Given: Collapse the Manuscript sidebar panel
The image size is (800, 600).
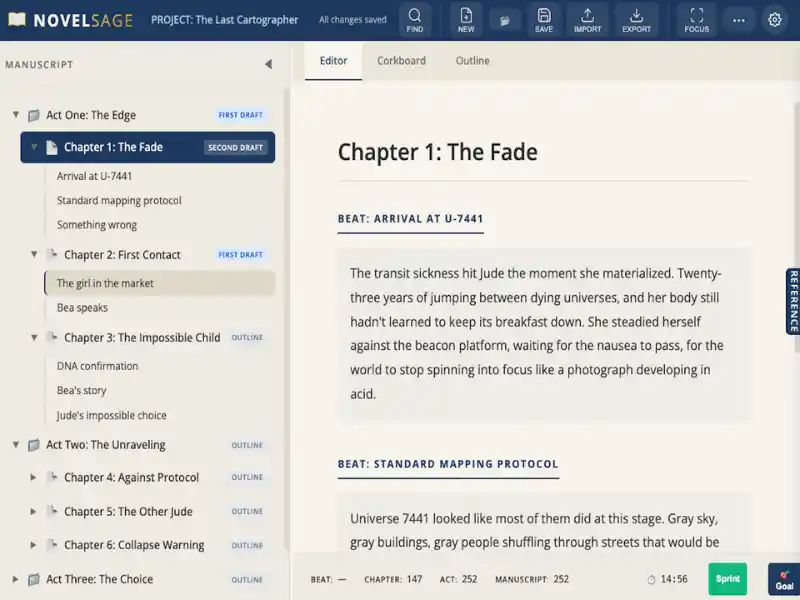Looking at the screenshot, I should click(x=268, y=65).
